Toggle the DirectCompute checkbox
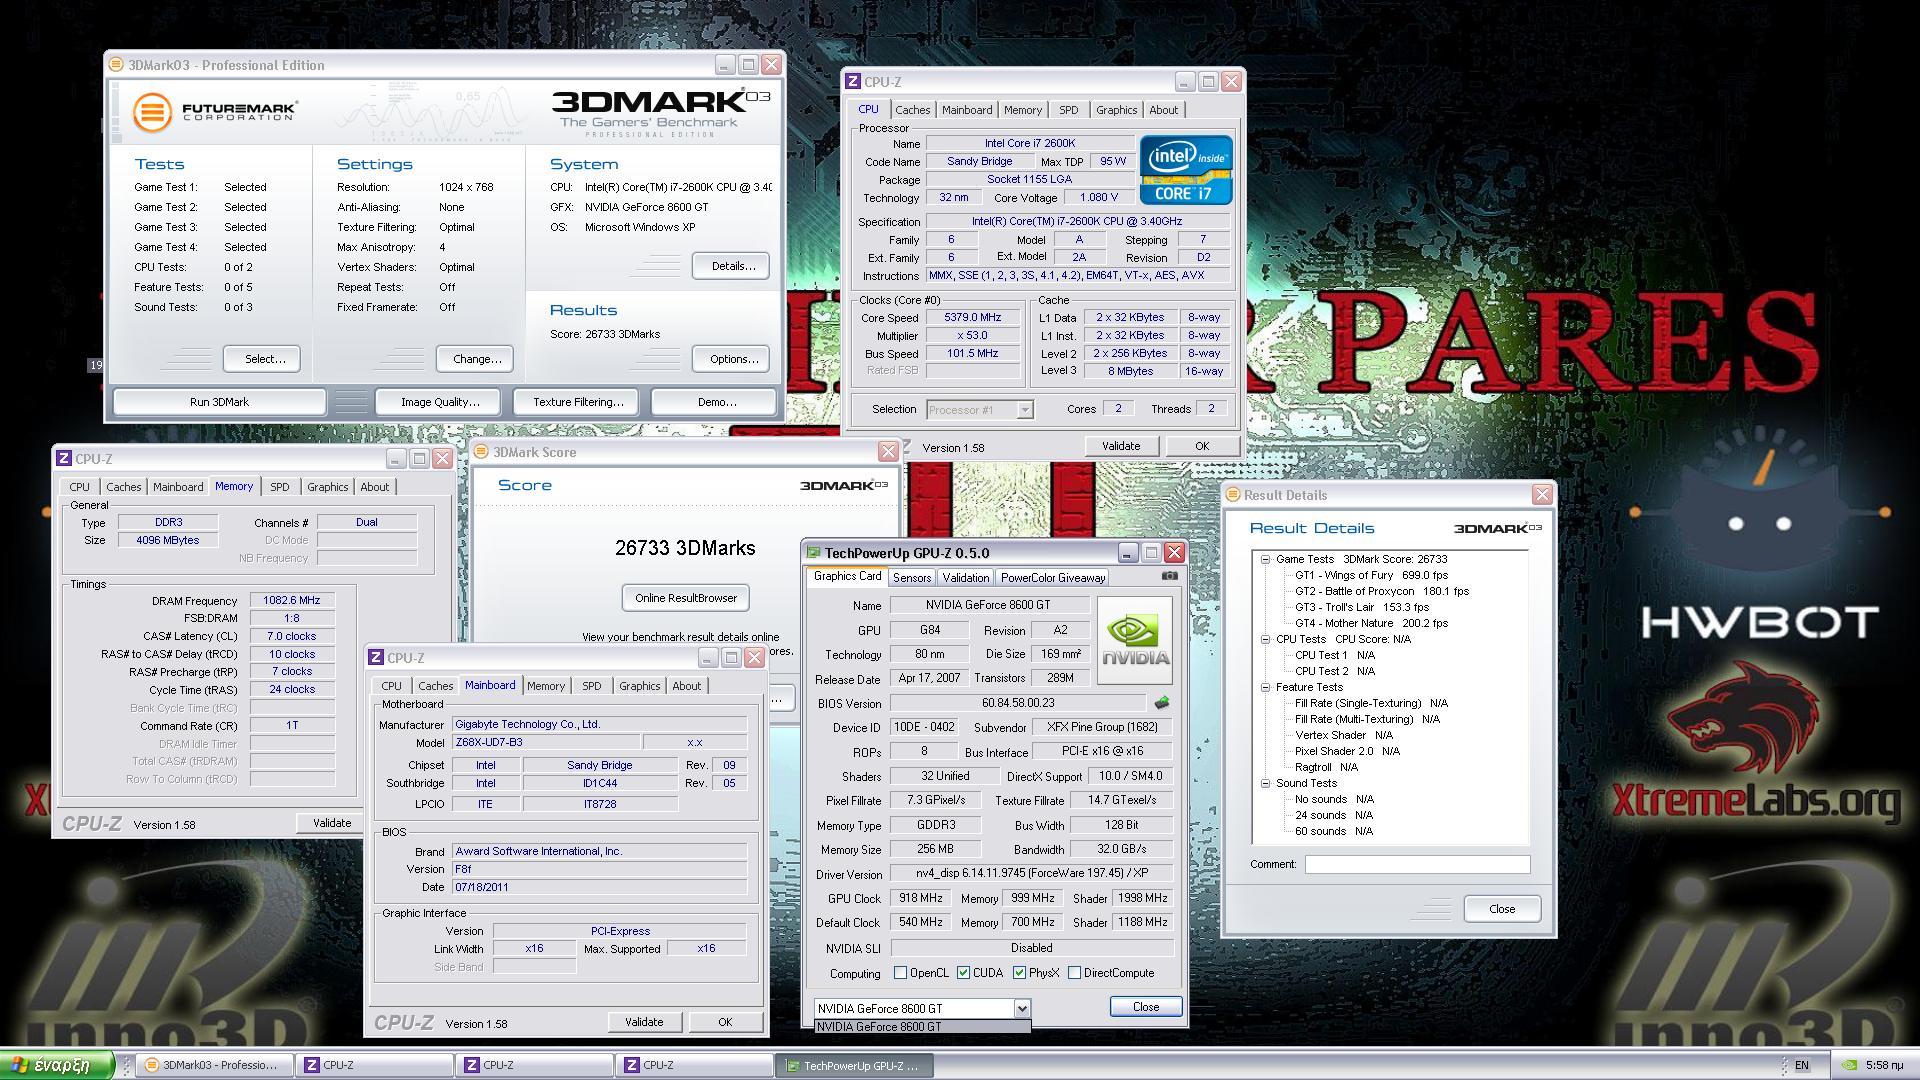Image resolution: width=1920 pixels, height=1080 pixels. [x=1074, y=973]
